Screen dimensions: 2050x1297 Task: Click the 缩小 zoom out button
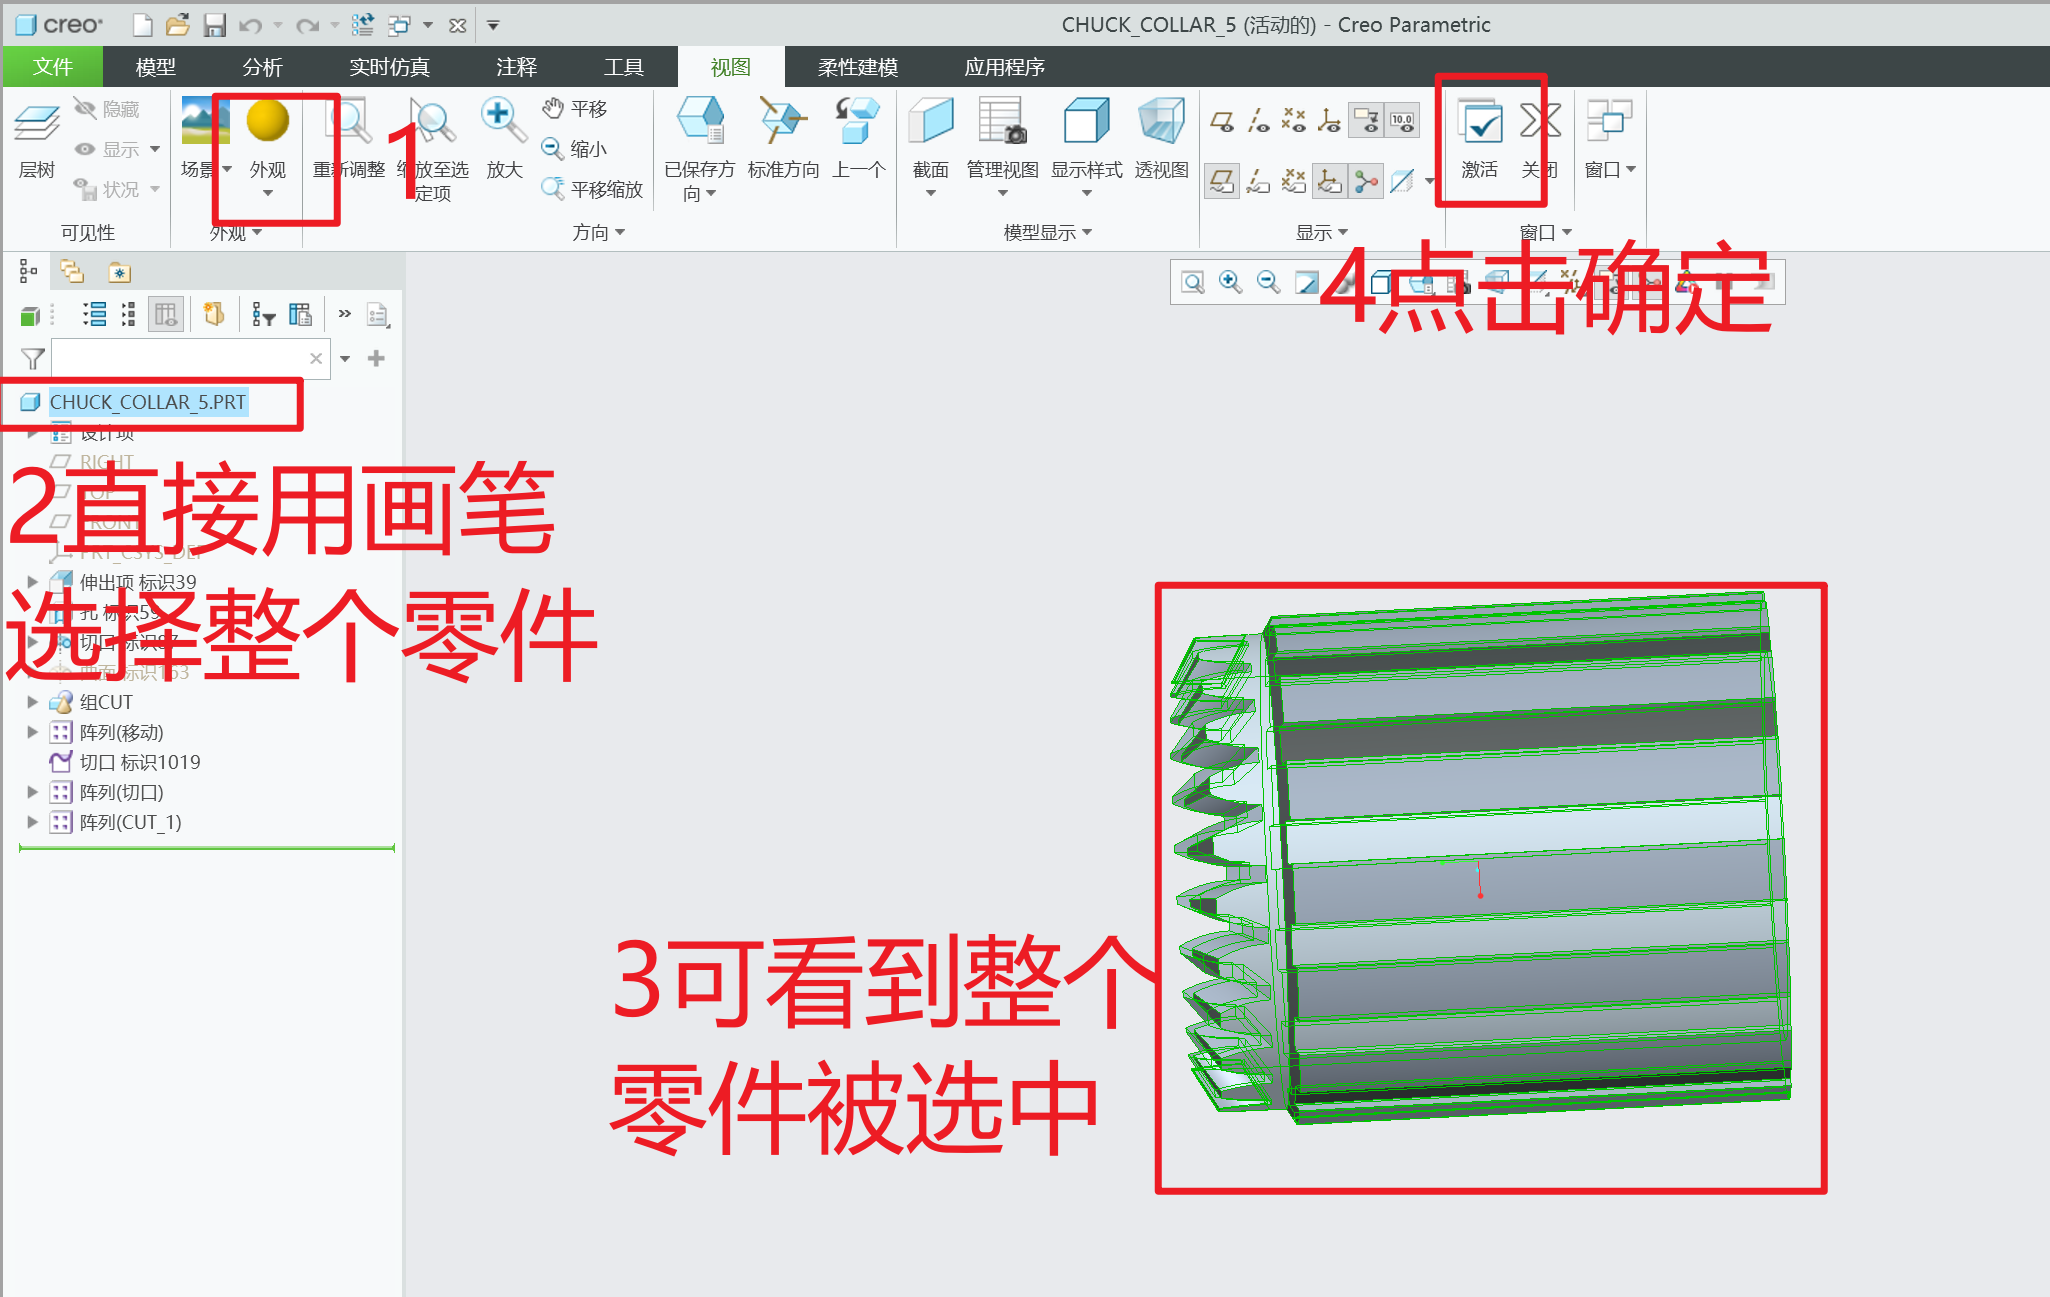[x=576, y=149]
